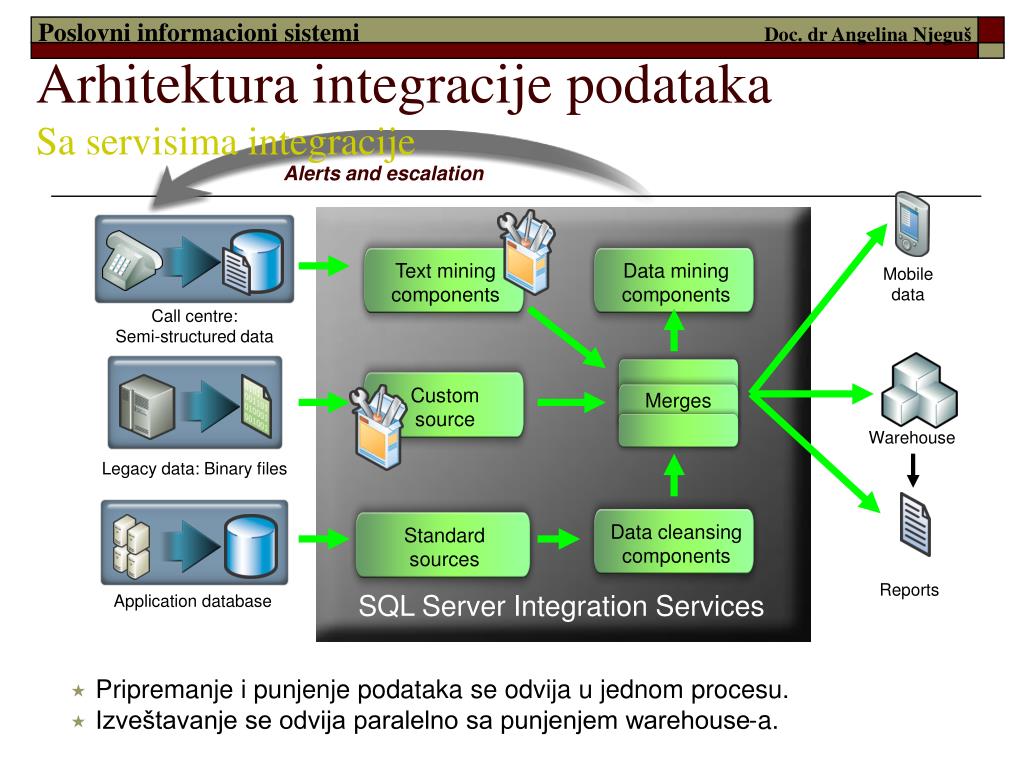Select the Data mining components box

pyautogui.click(x=674, y=281)
